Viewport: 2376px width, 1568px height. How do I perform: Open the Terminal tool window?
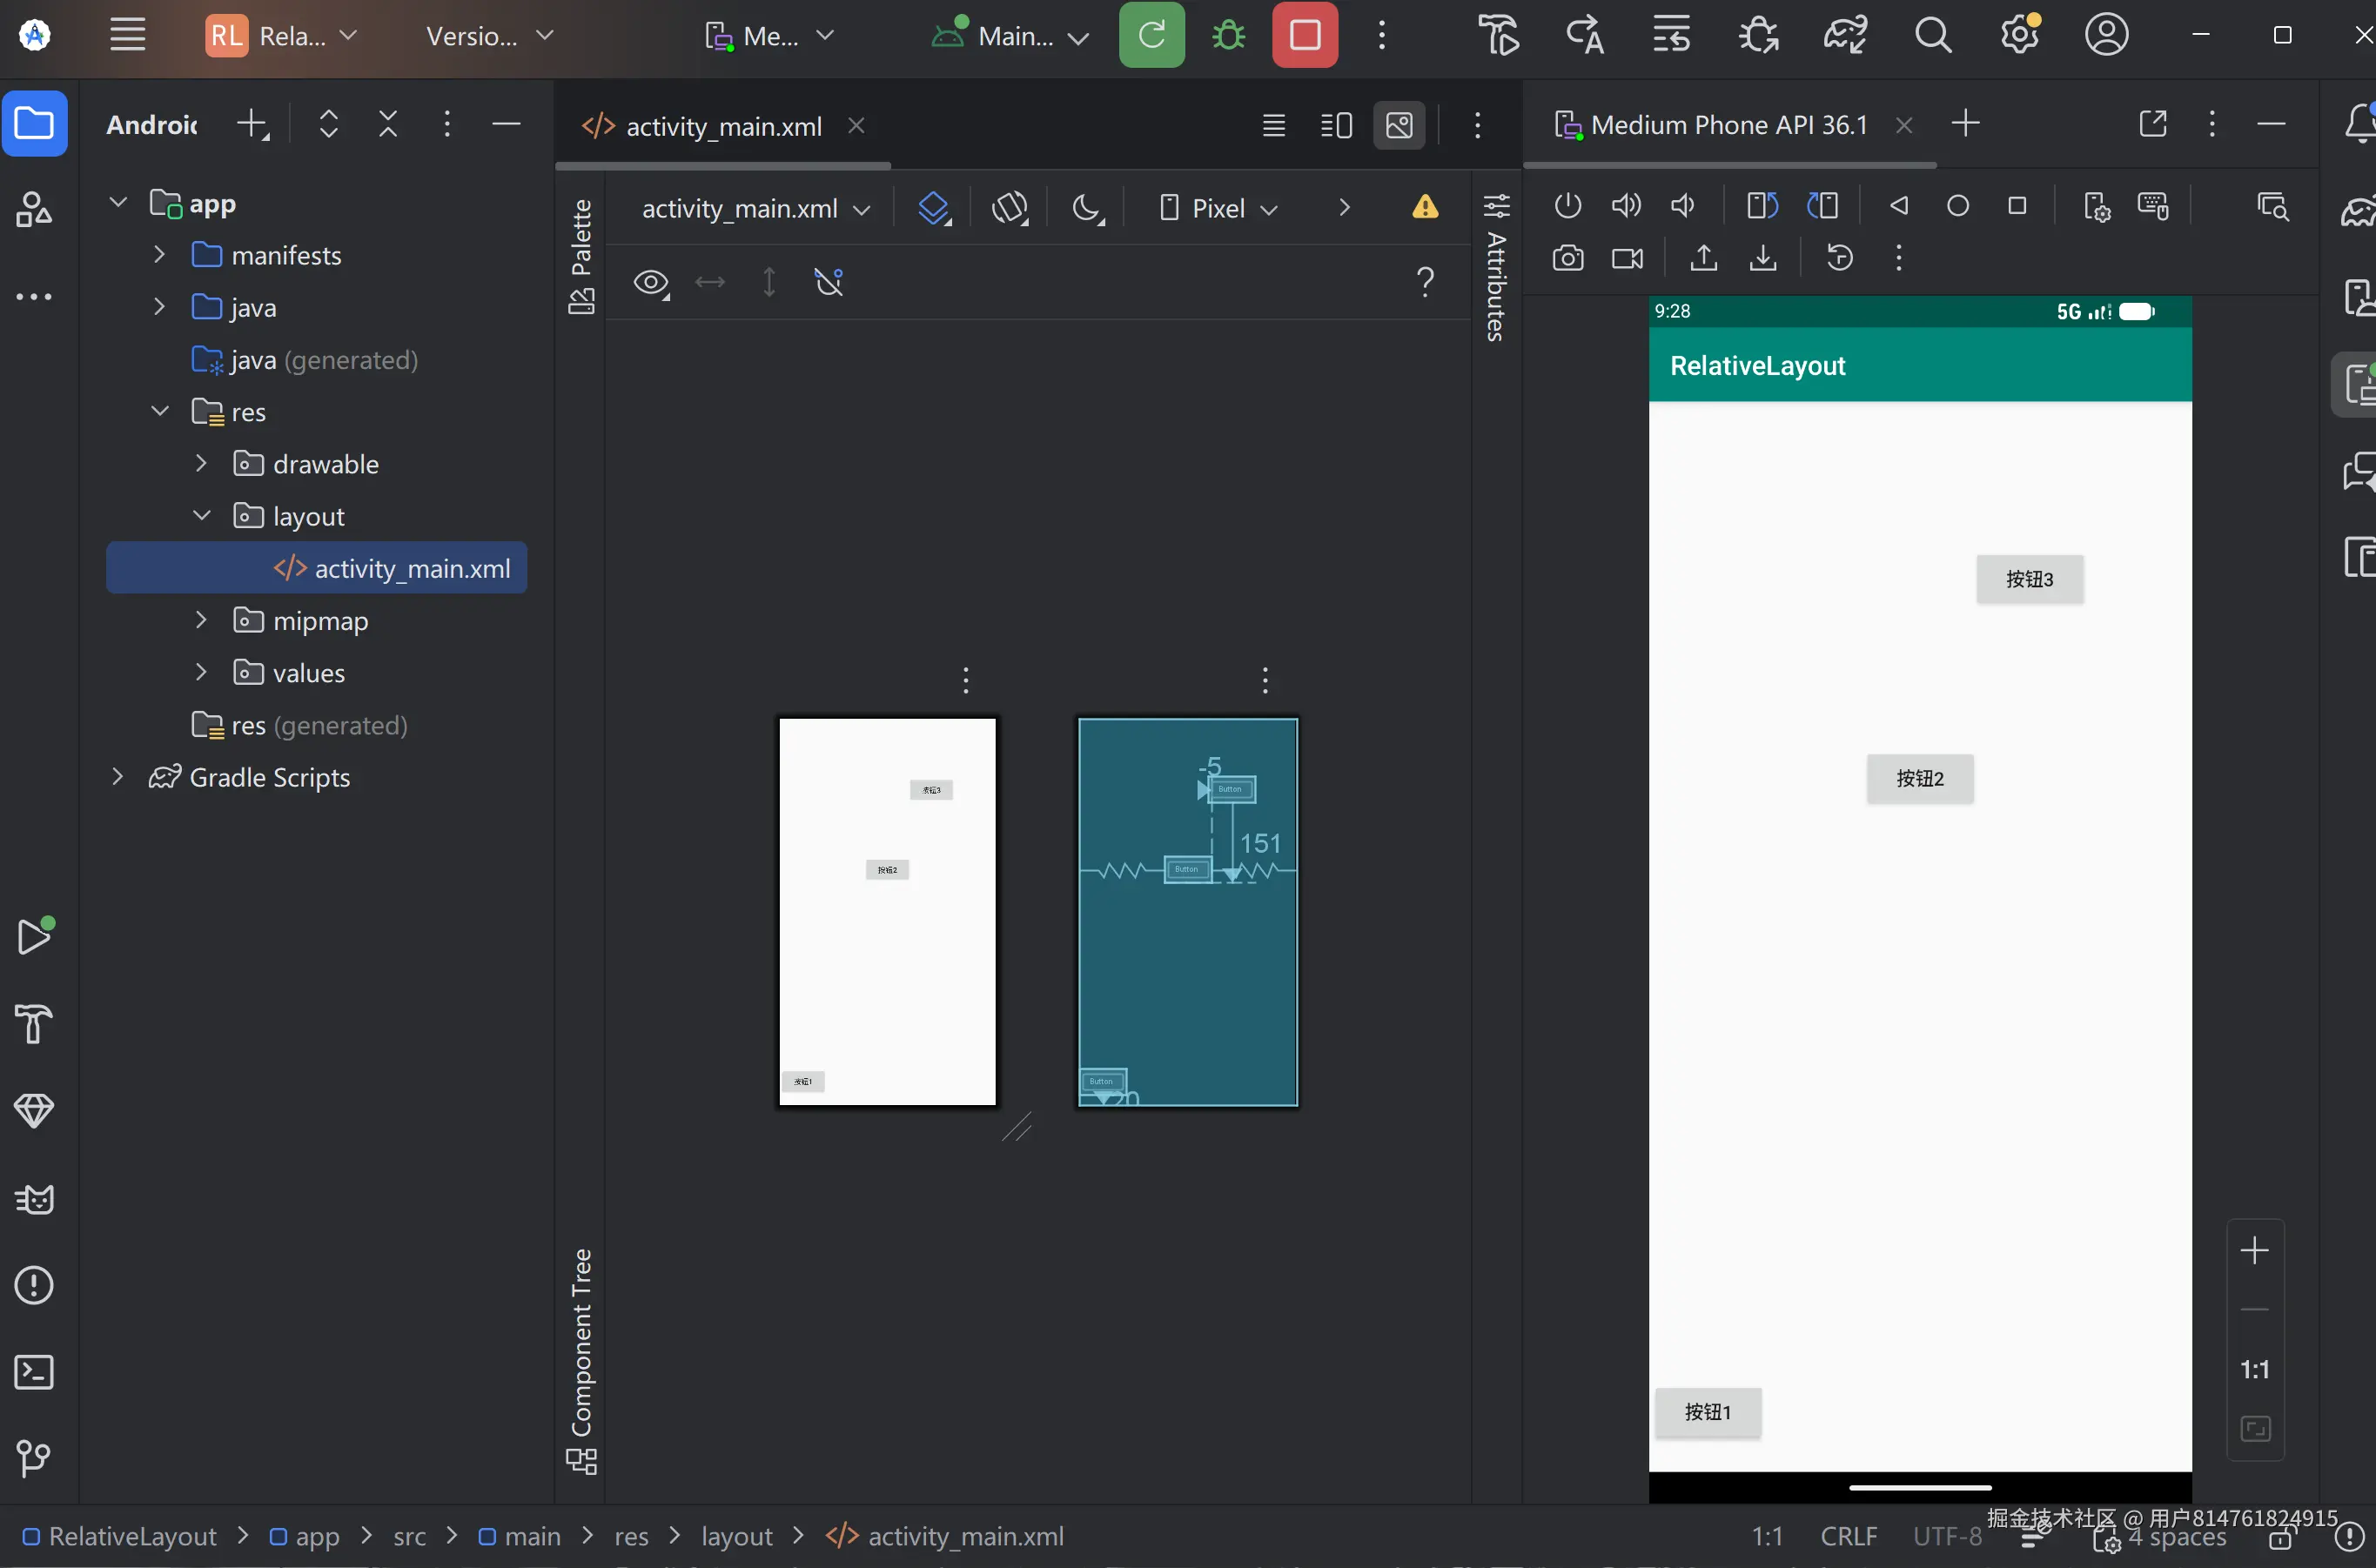point(34,1372)
